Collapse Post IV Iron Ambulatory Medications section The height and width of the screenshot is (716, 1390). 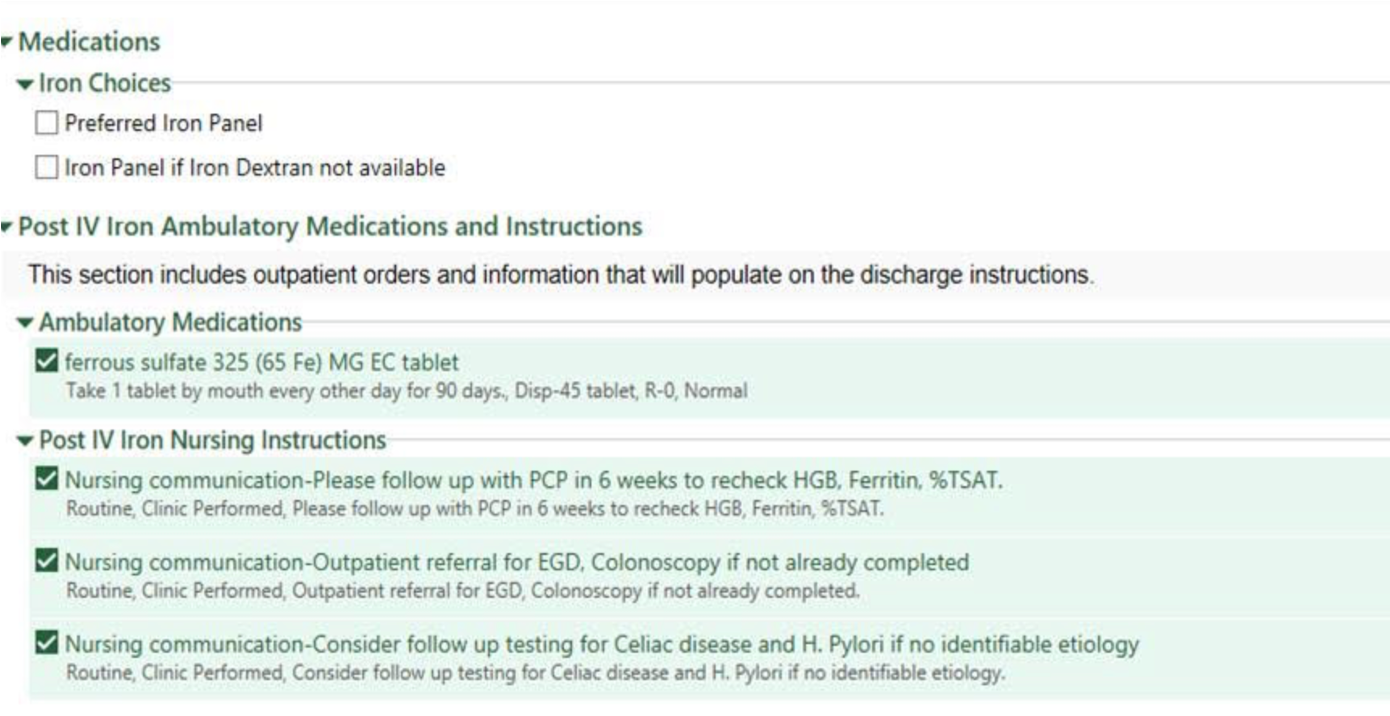click(7, 227)
